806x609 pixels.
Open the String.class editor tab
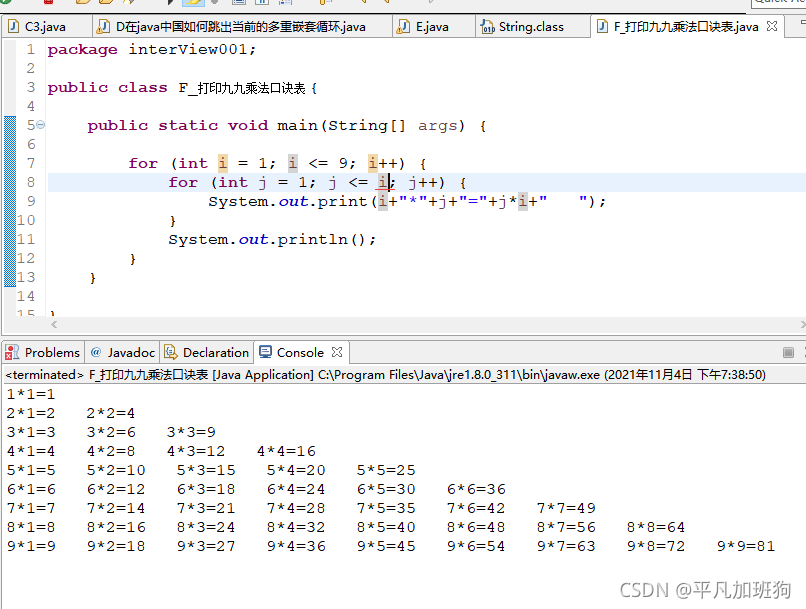coord(531,27)
